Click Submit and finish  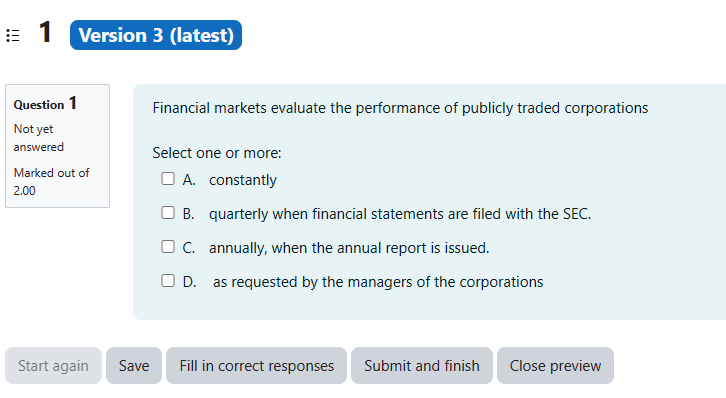422,366
